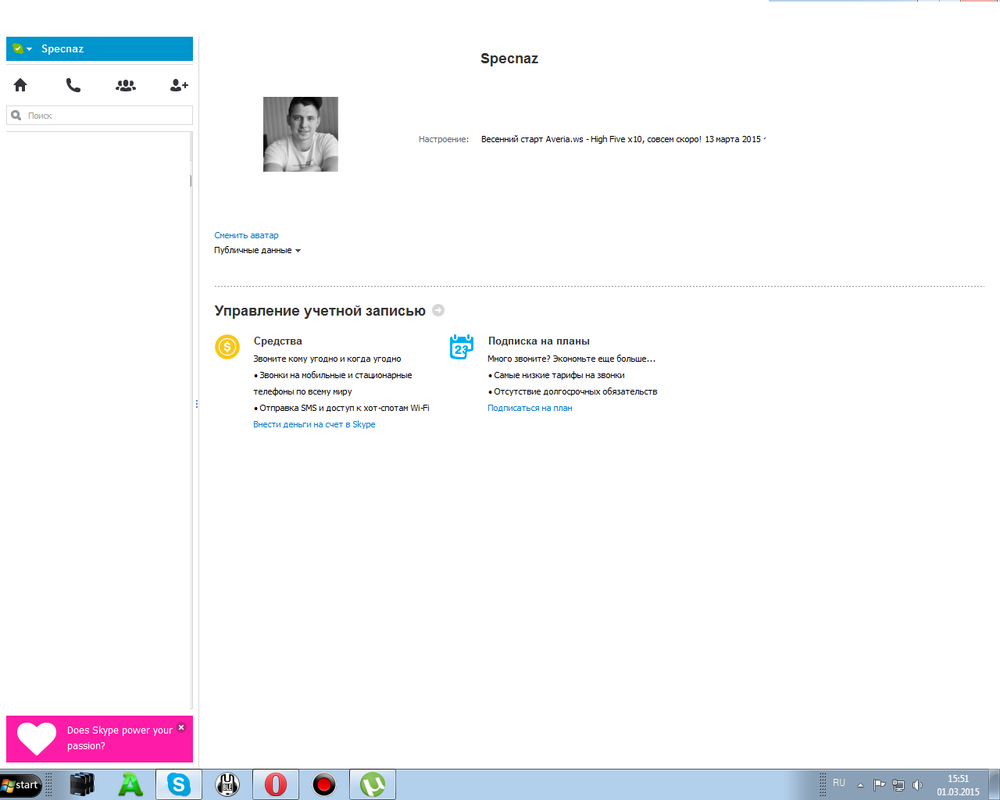Click the create group icon

click(x=126, y=86)
